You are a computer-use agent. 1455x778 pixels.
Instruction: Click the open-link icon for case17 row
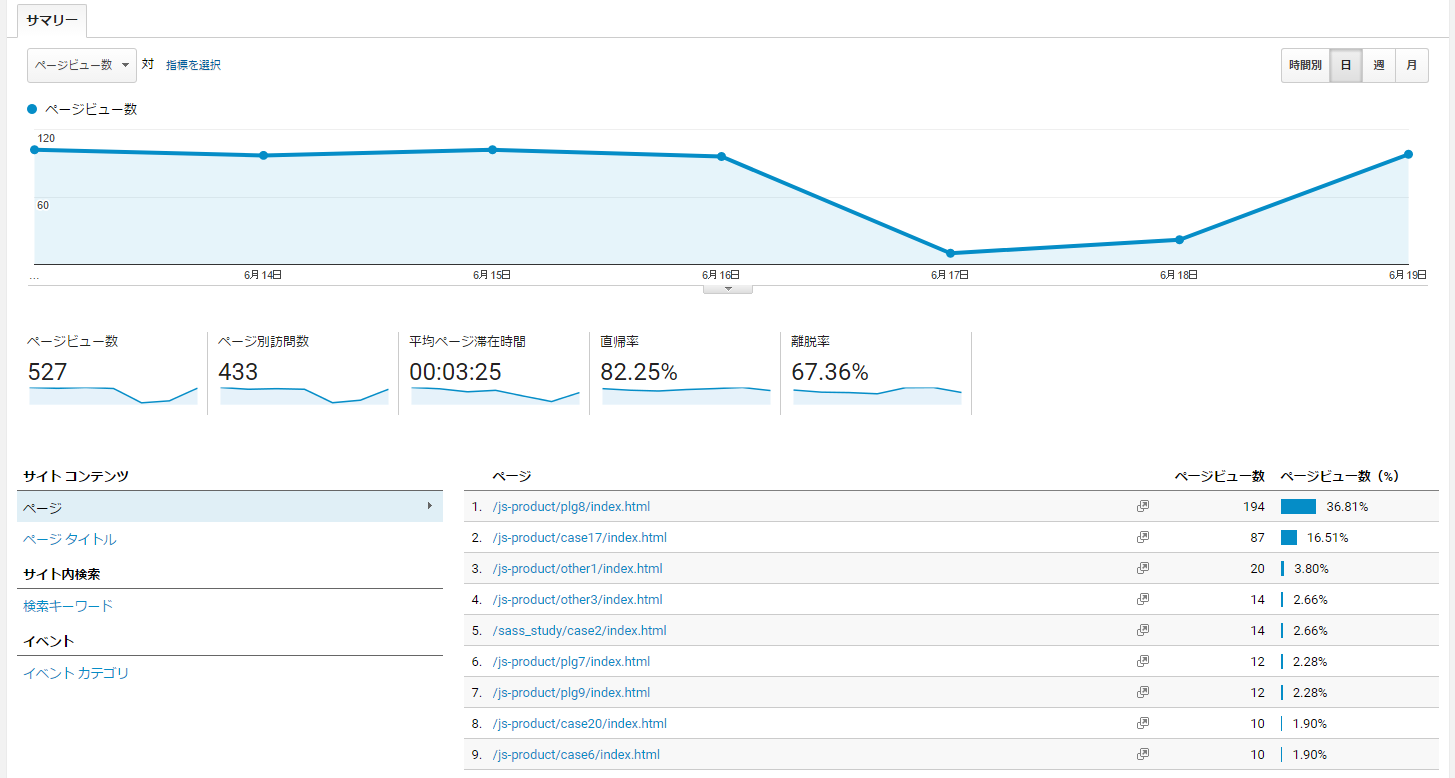point(1143,537)
